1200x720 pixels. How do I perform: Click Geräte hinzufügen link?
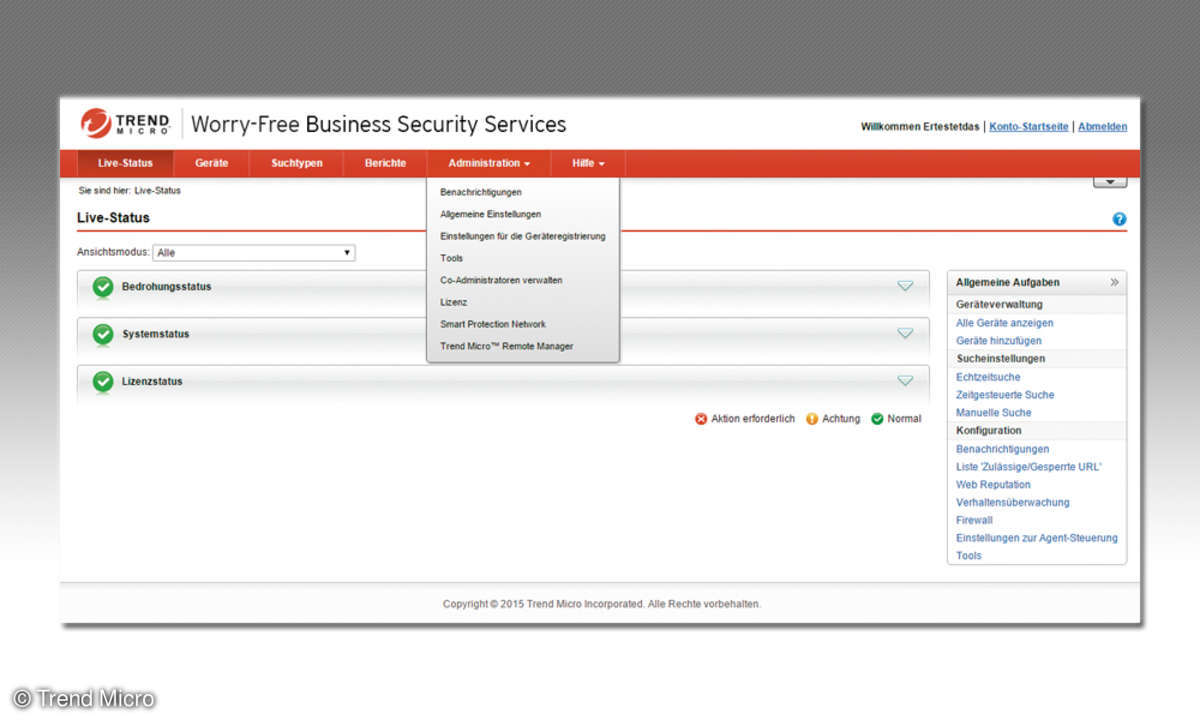click(998, 341)
